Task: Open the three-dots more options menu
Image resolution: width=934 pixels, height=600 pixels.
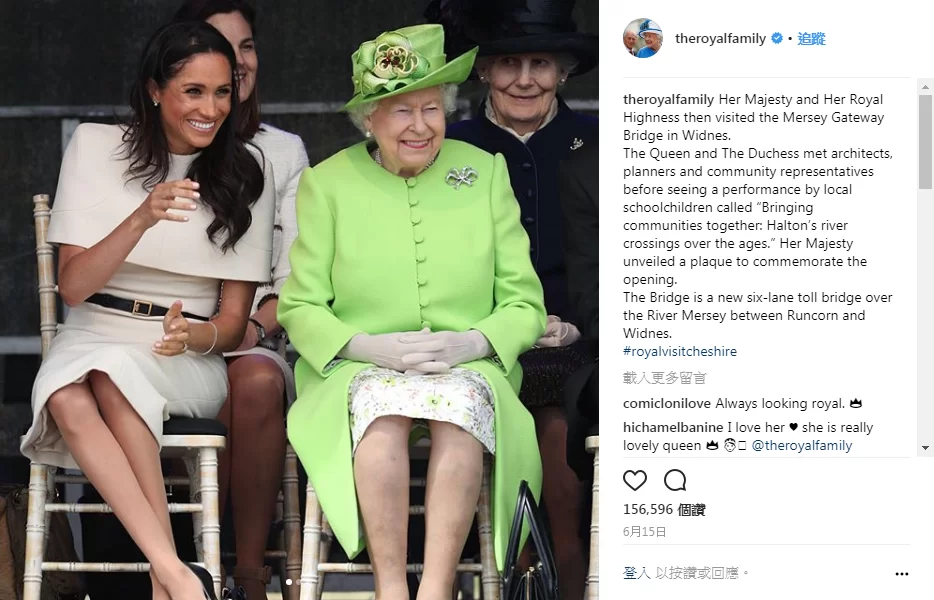Action: (901, 574)
